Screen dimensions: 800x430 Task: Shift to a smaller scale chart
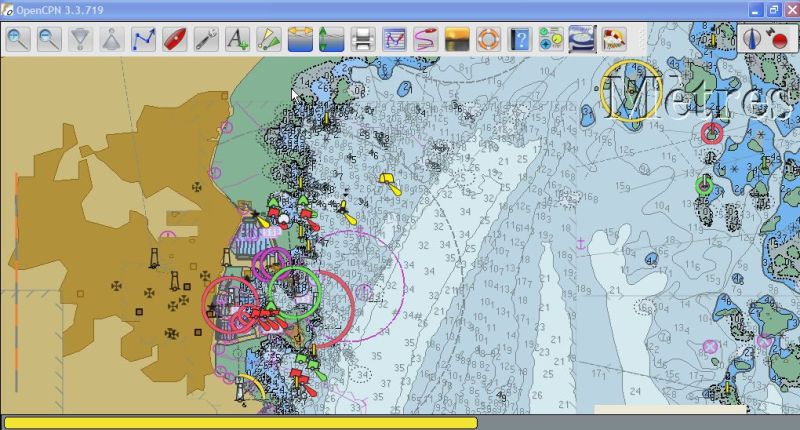pos(81,40)
